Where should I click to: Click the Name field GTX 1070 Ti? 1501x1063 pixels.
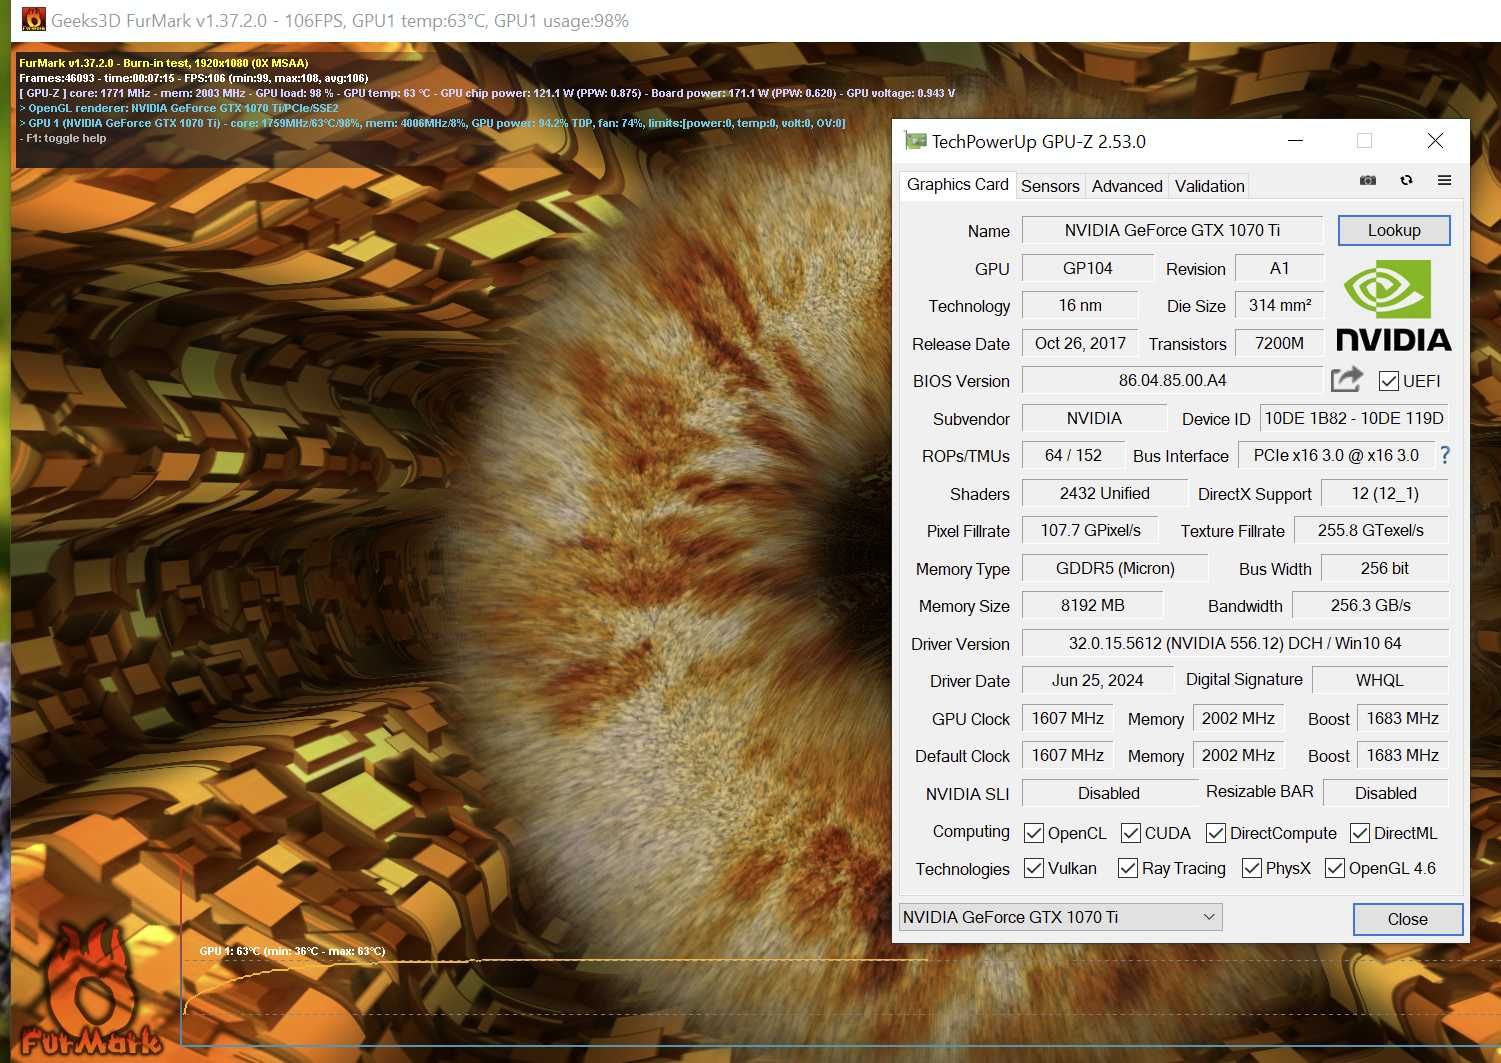click(1172, 230)
